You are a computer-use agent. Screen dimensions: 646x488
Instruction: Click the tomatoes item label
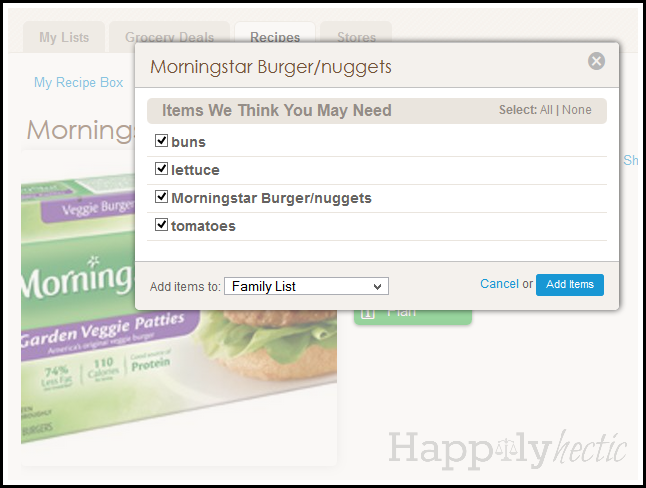203,226
